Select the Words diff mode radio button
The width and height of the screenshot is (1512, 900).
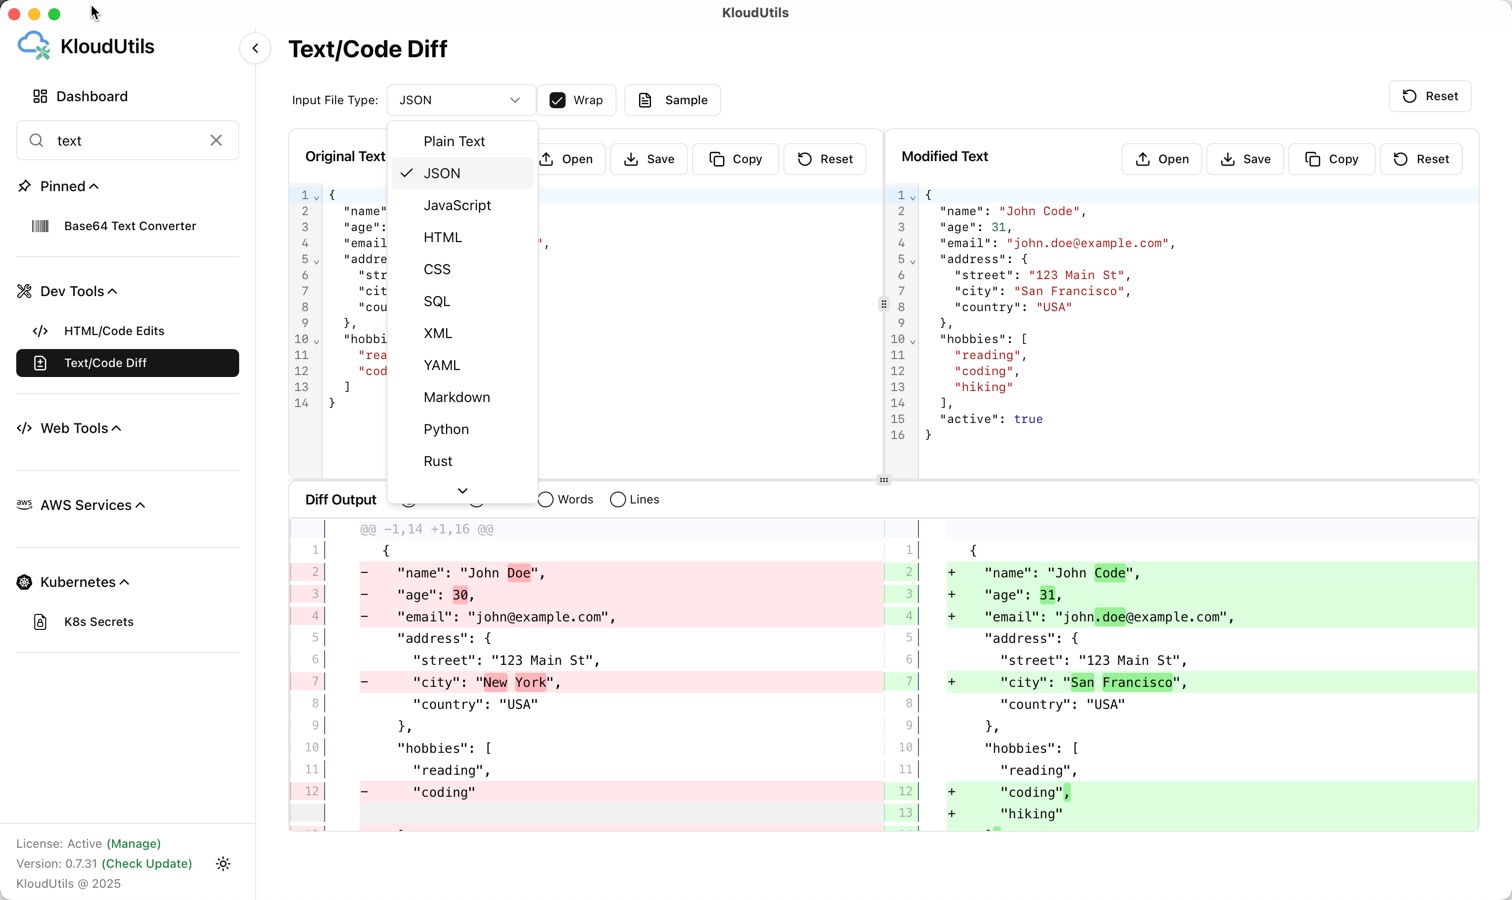[x=546, y=500]
